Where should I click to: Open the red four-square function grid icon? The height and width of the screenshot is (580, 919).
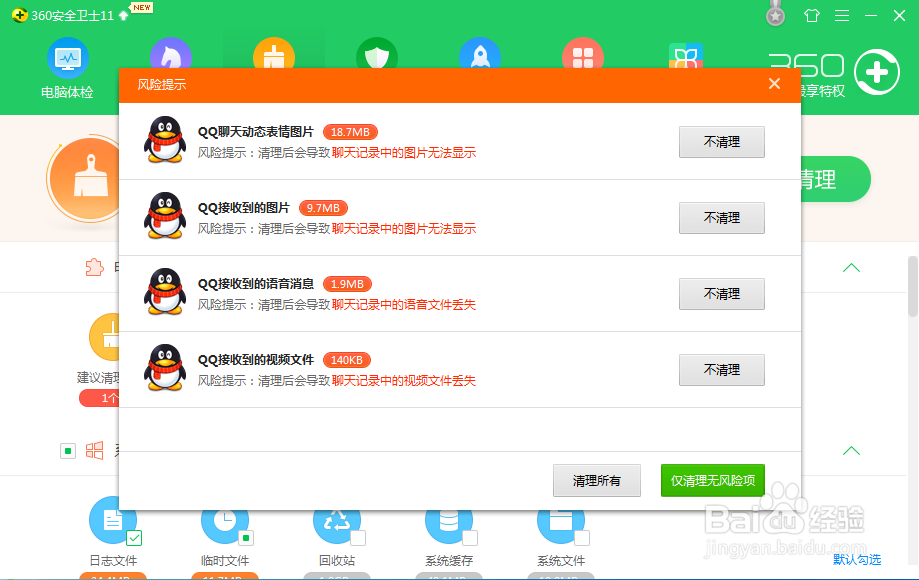pos(583,53)
